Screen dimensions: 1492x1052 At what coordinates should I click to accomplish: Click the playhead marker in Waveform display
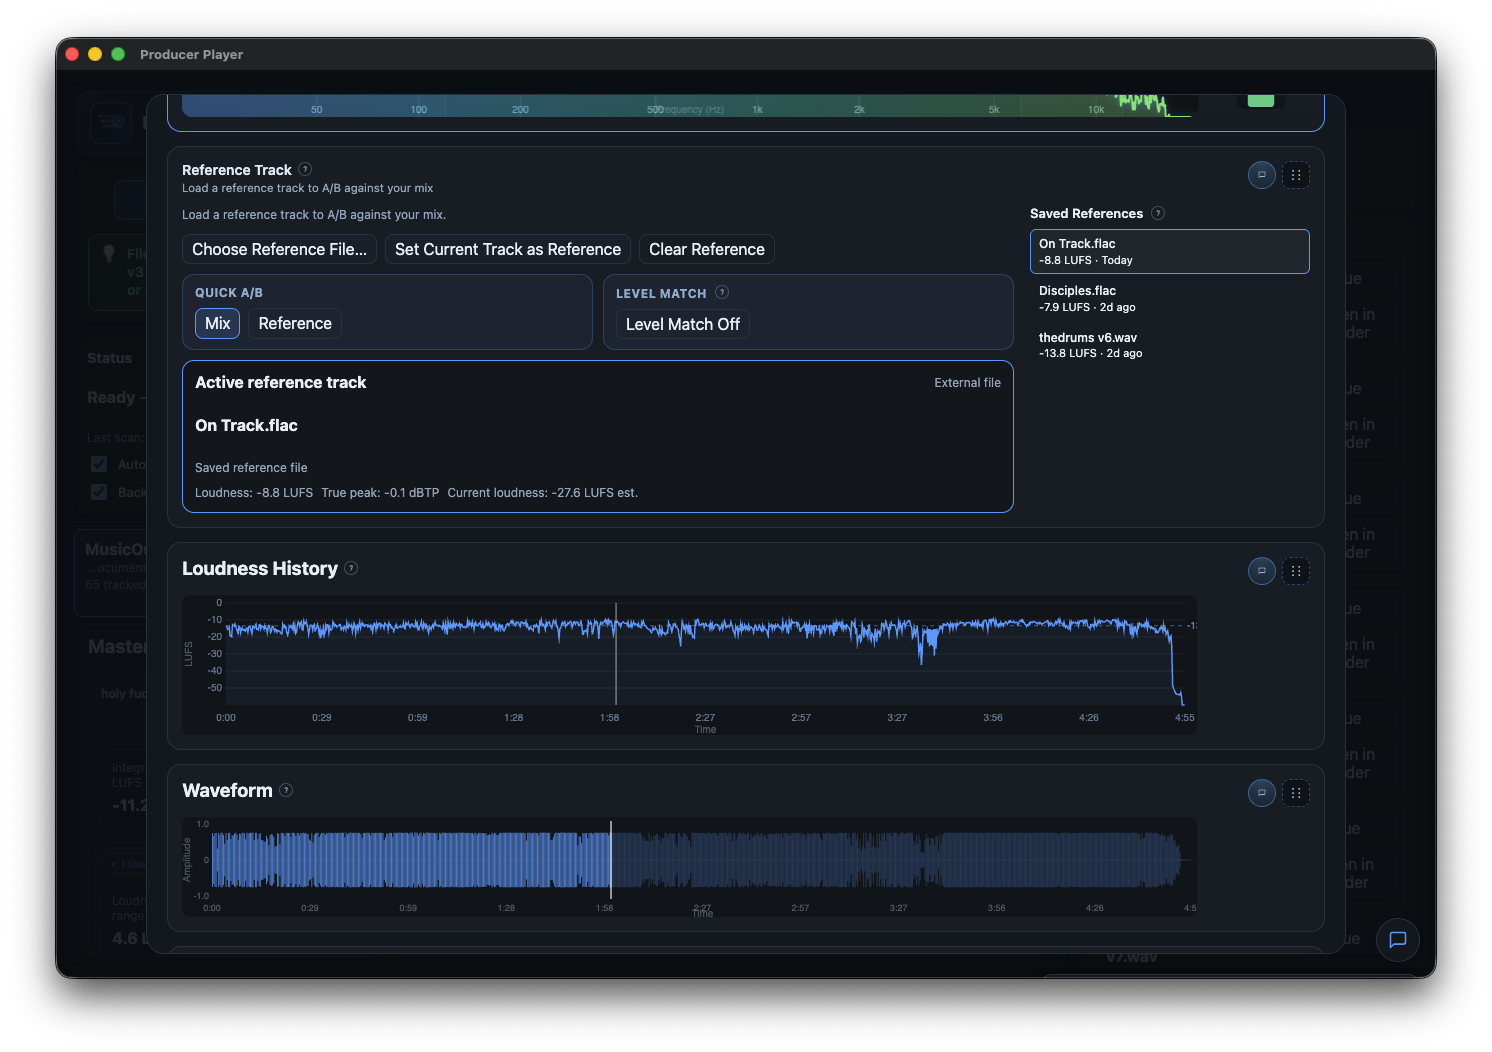(x=611, y=859)
